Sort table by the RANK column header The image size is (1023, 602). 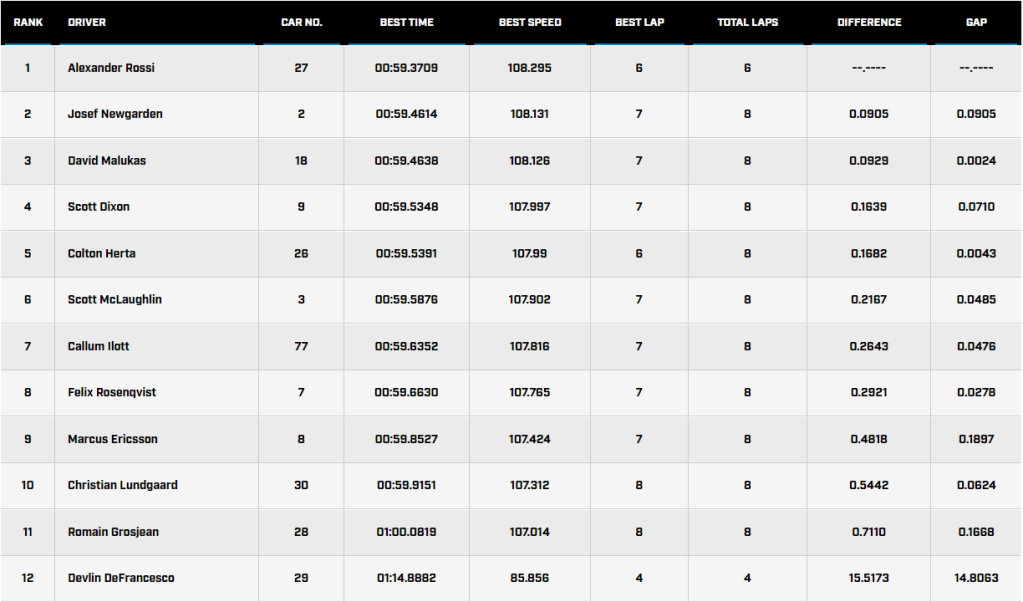[x=28, y=22]
